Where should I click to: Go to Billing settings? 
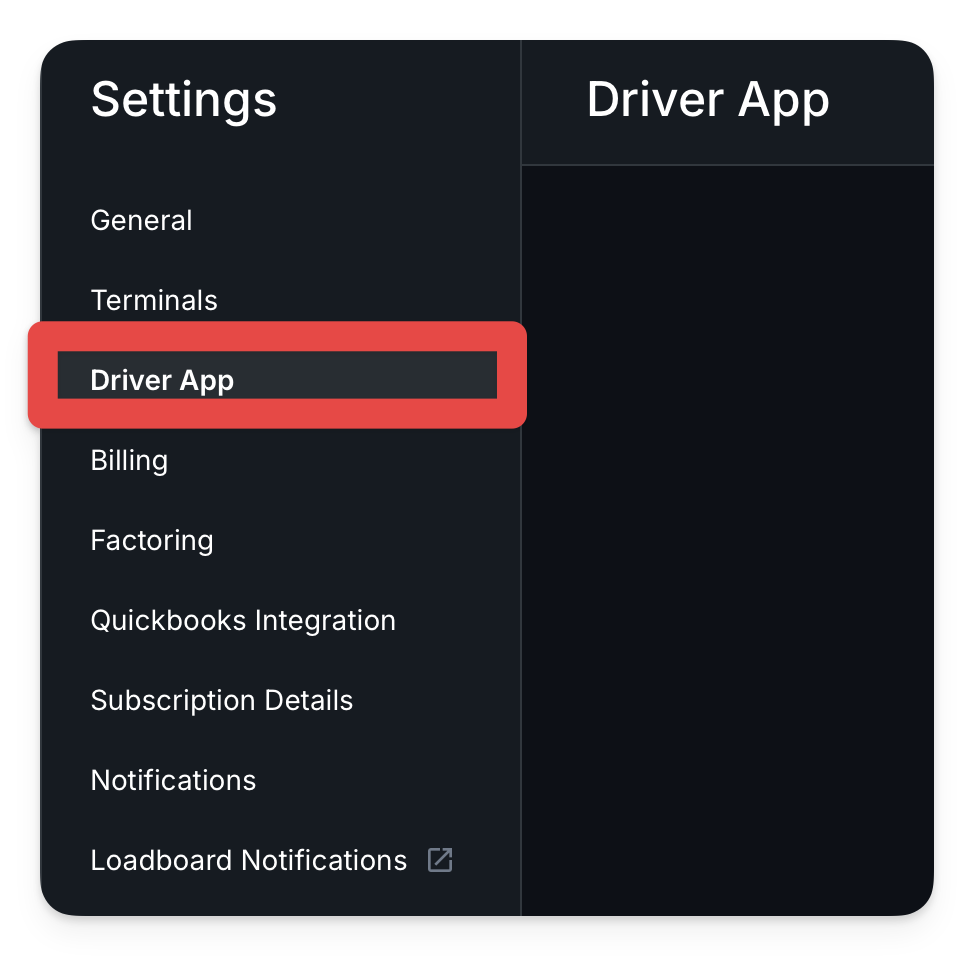click(129, 460)
